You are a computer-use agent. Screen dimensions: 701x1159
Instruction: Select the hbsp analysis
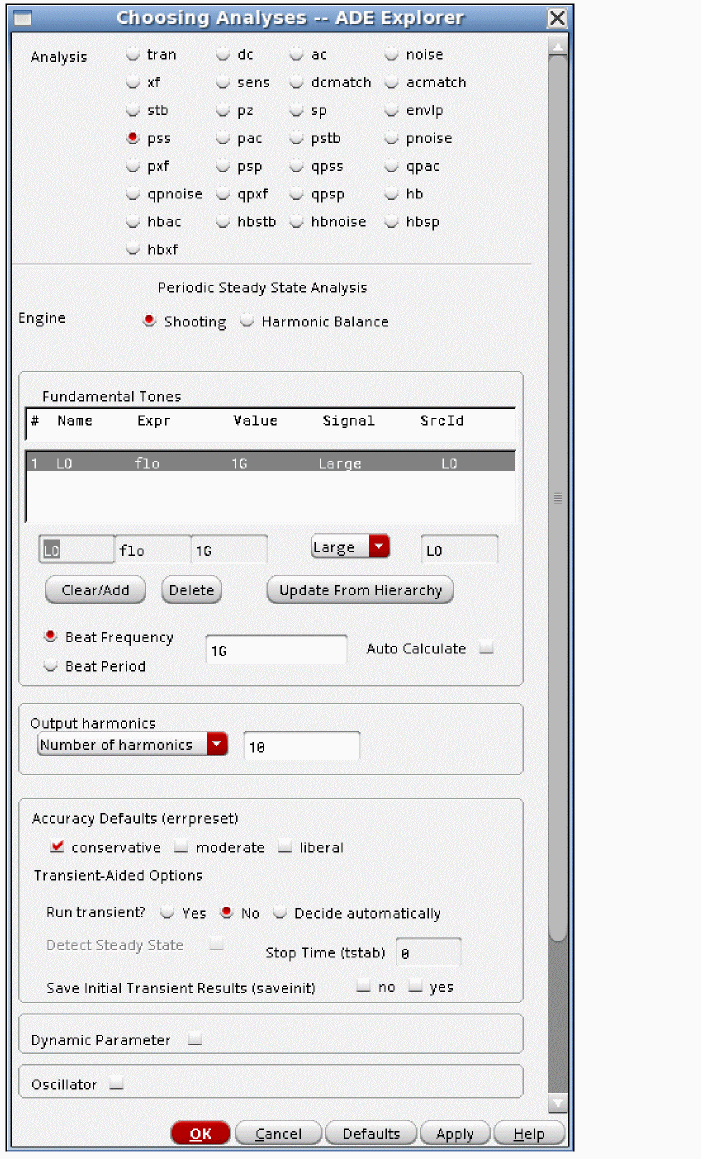point(392,221)
